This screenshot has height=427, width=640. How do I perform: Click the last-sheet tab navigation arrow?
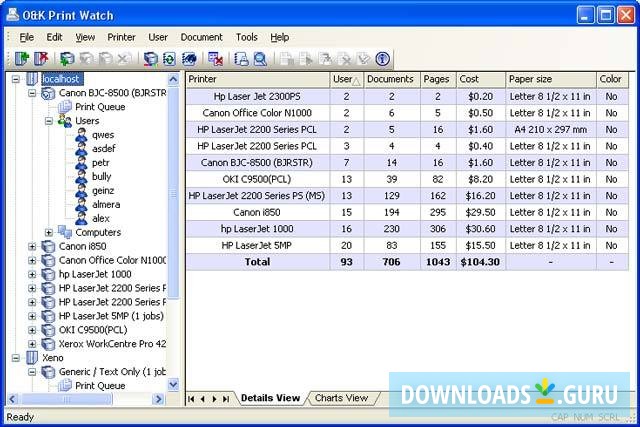pyautogui.click(x=227, y=399)
